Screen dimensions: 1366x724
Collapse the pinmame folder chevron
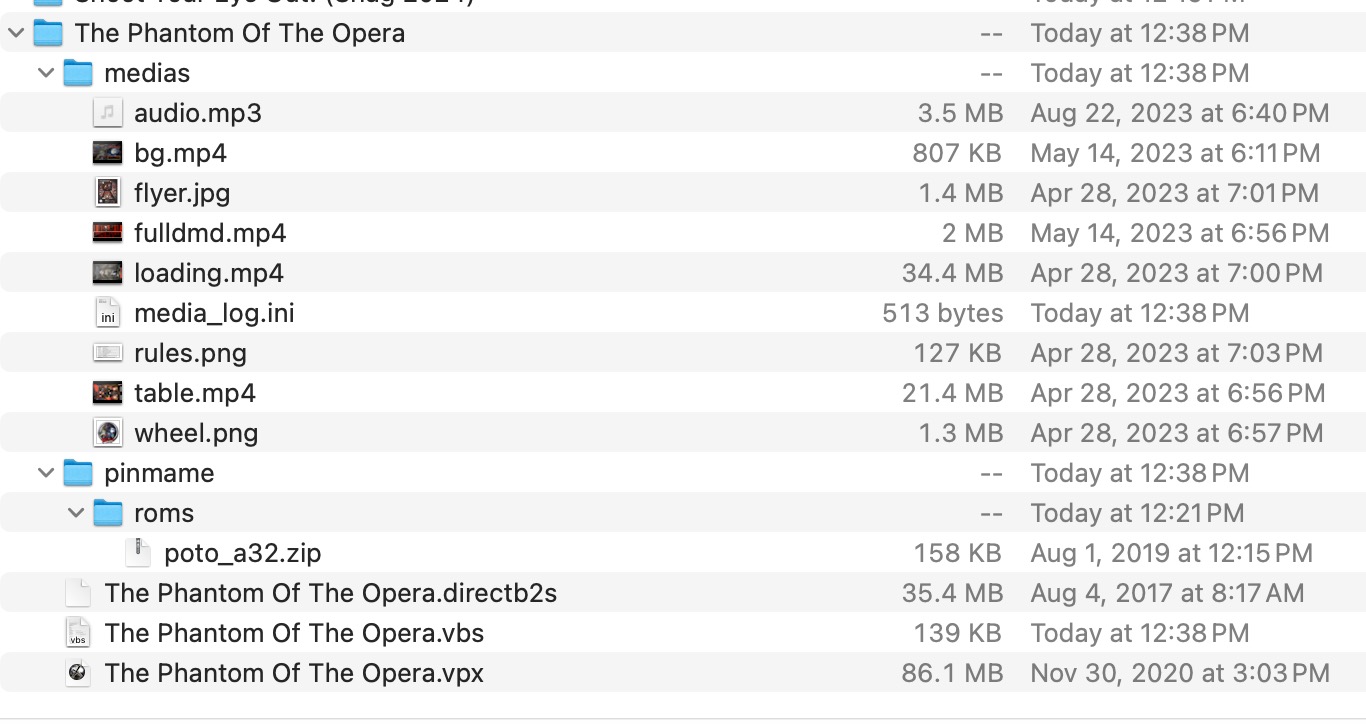coord(46,473)
